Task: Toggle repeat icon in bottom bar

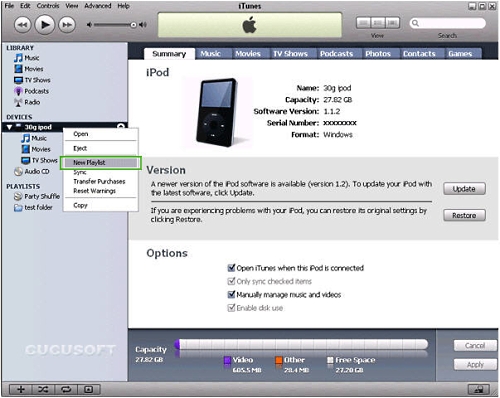Action: (66, 389)
